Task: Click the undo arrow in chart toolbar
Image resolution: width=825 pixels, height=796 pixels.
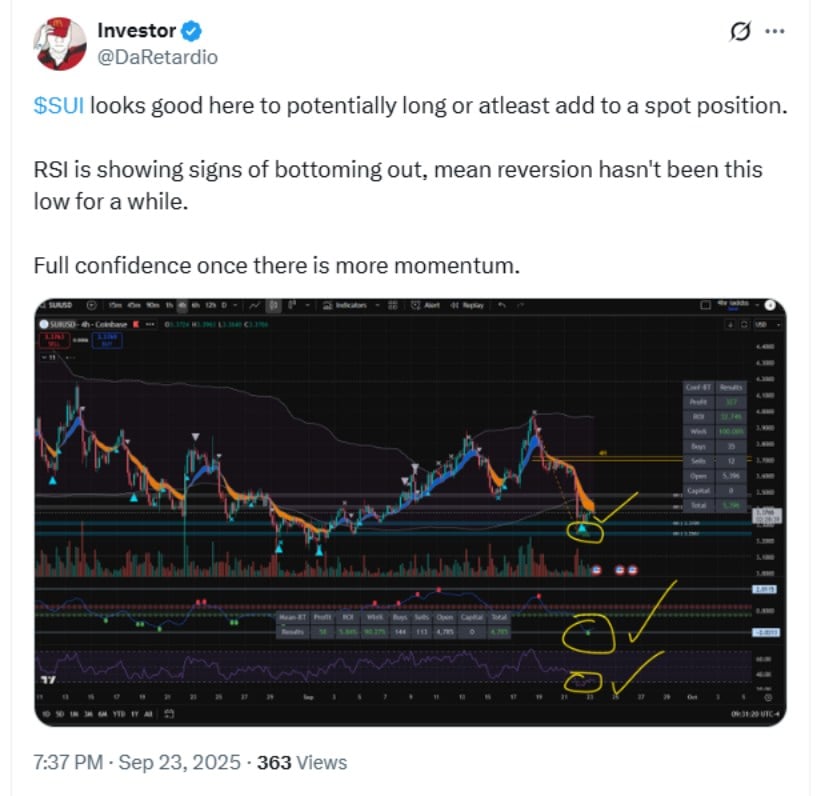Action: (x=501, y=304)
